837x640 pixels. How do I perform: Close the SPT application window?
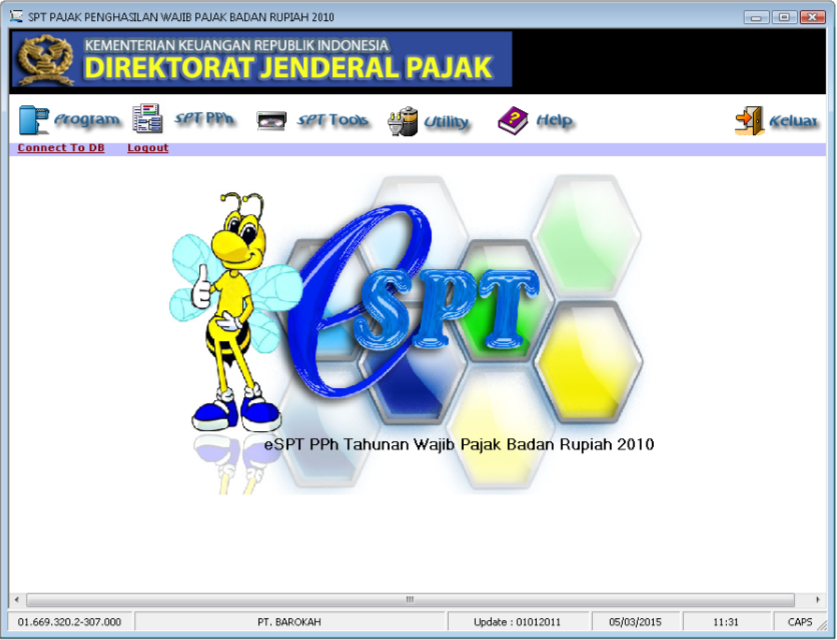[812, 17]
